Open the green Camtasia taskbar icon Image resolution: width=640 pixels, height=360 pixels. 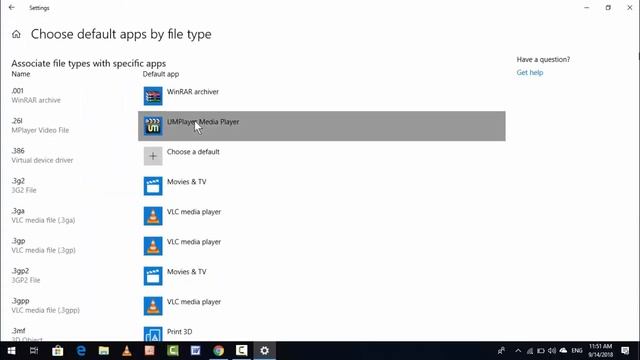[173, 351]
